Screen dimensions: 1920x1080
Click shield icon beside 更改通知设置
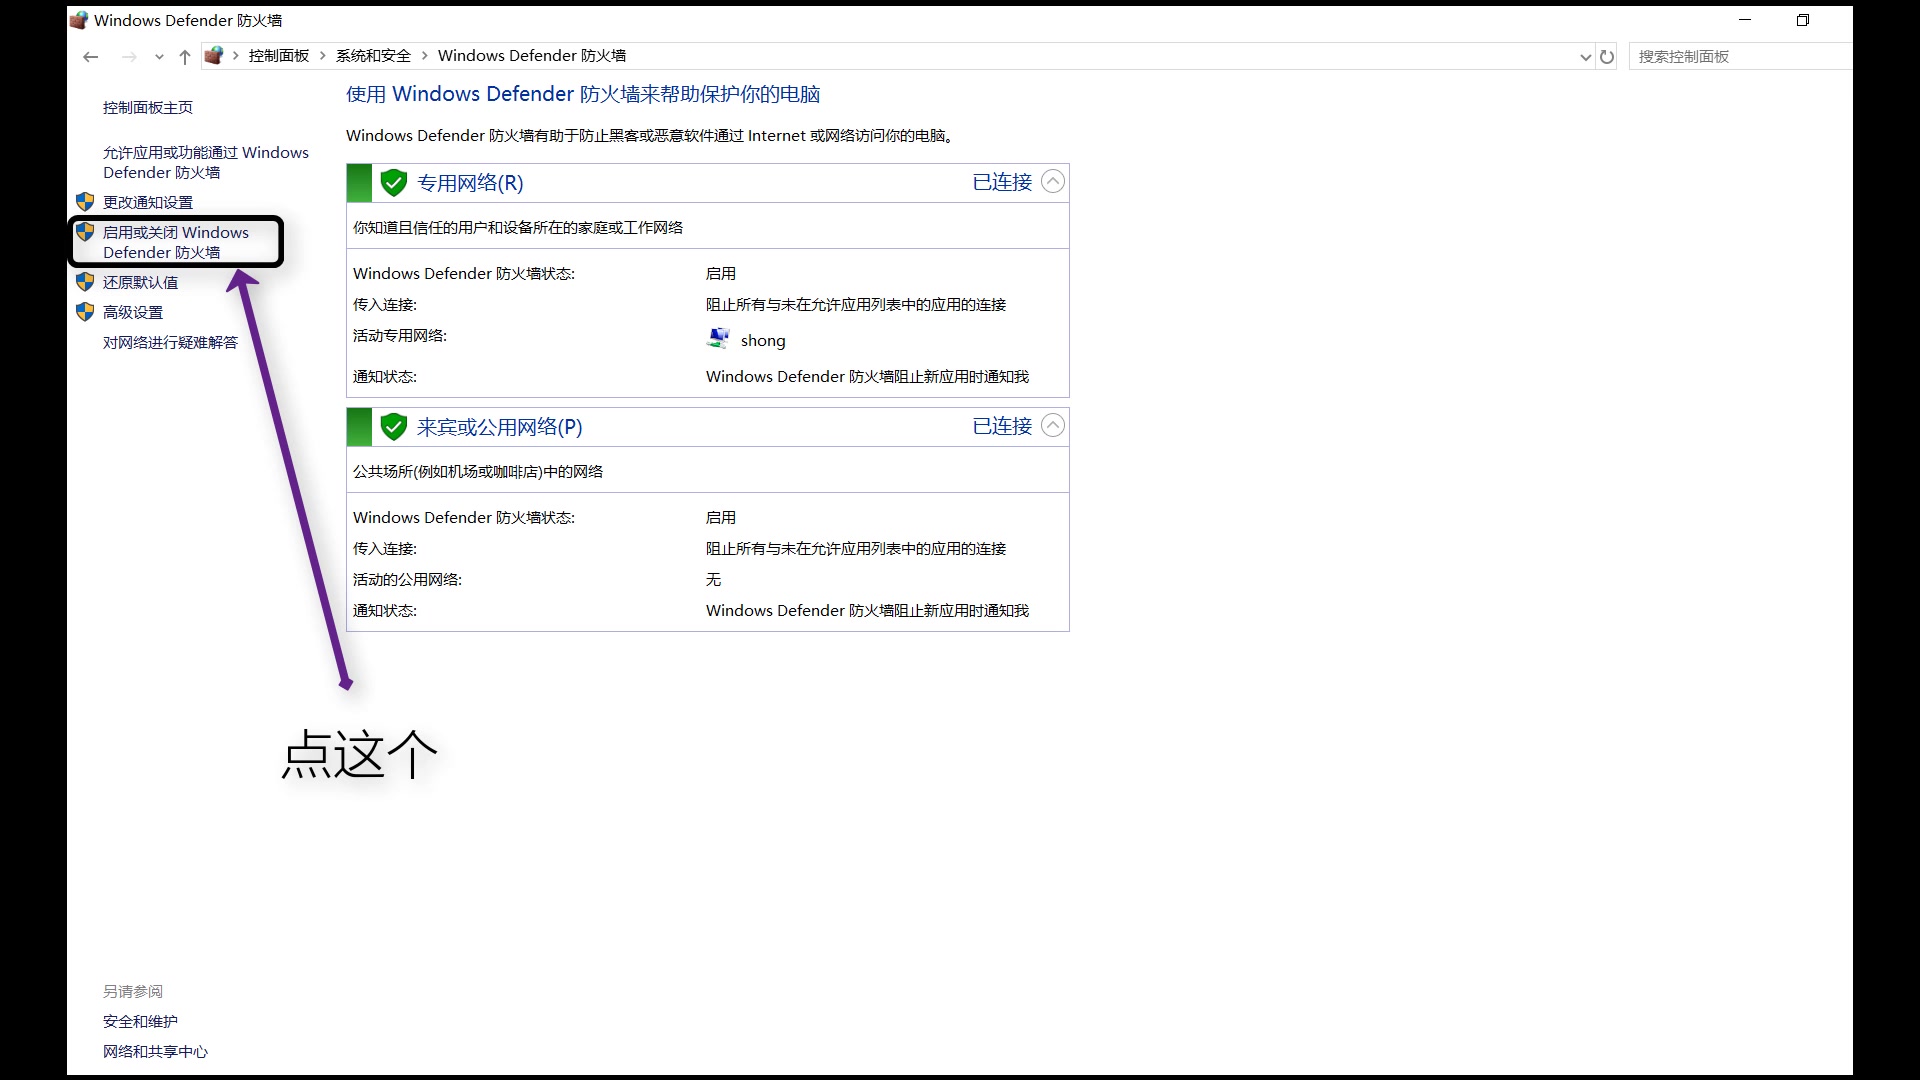[85, 202]
